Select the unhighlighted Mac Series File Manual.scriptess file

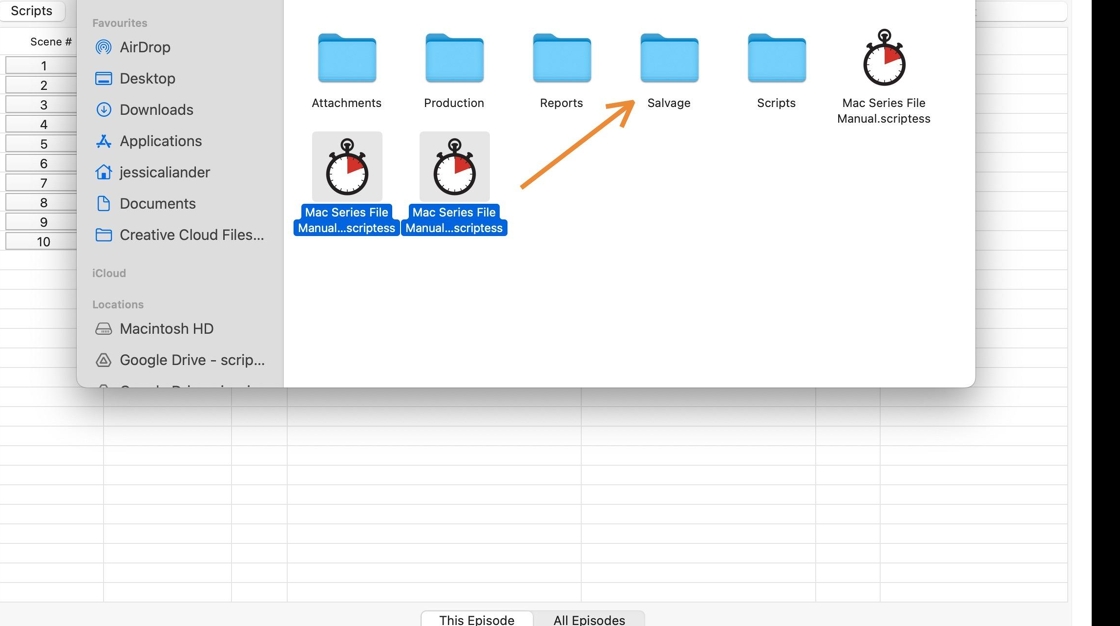[x=884, y=59]
